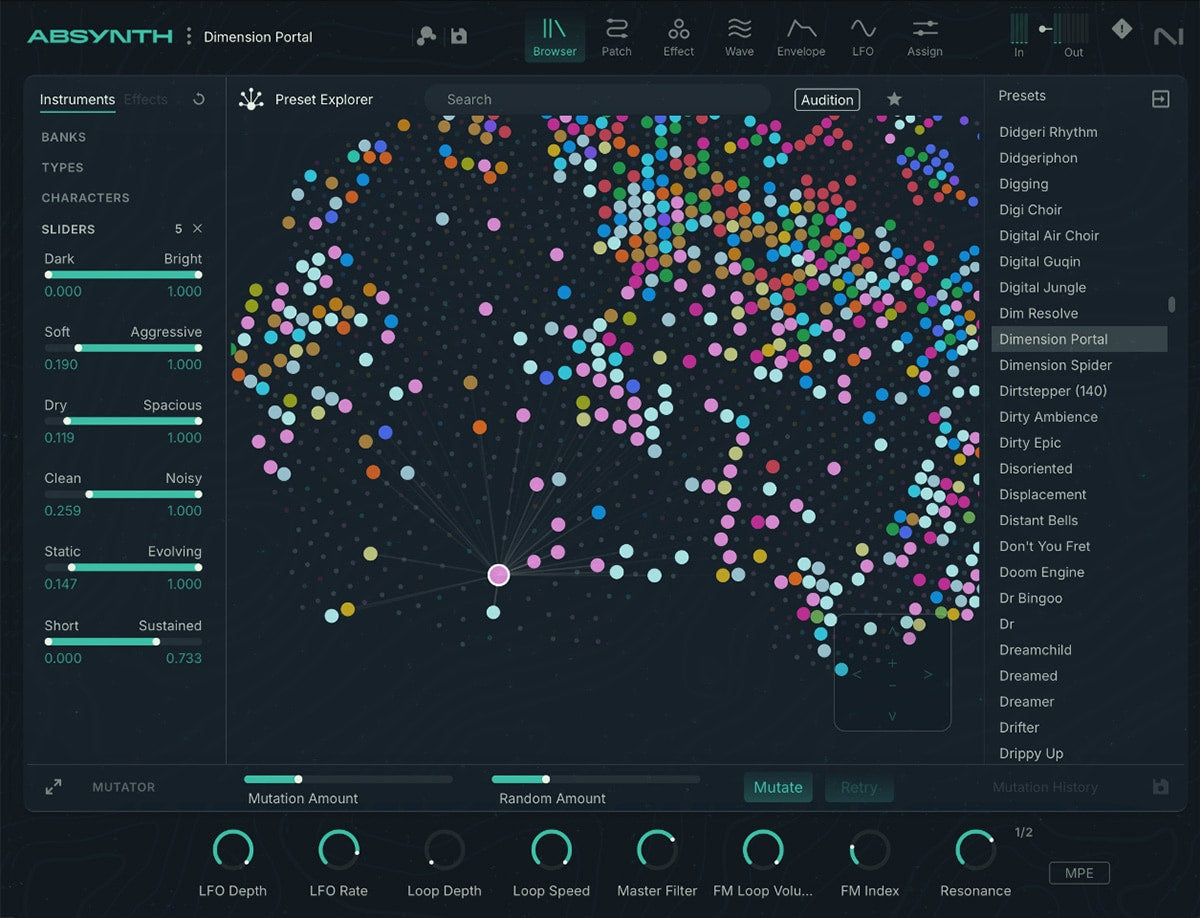Open the Envelope page
Viewport: 1200px width, 918px height.
[801, 37]
